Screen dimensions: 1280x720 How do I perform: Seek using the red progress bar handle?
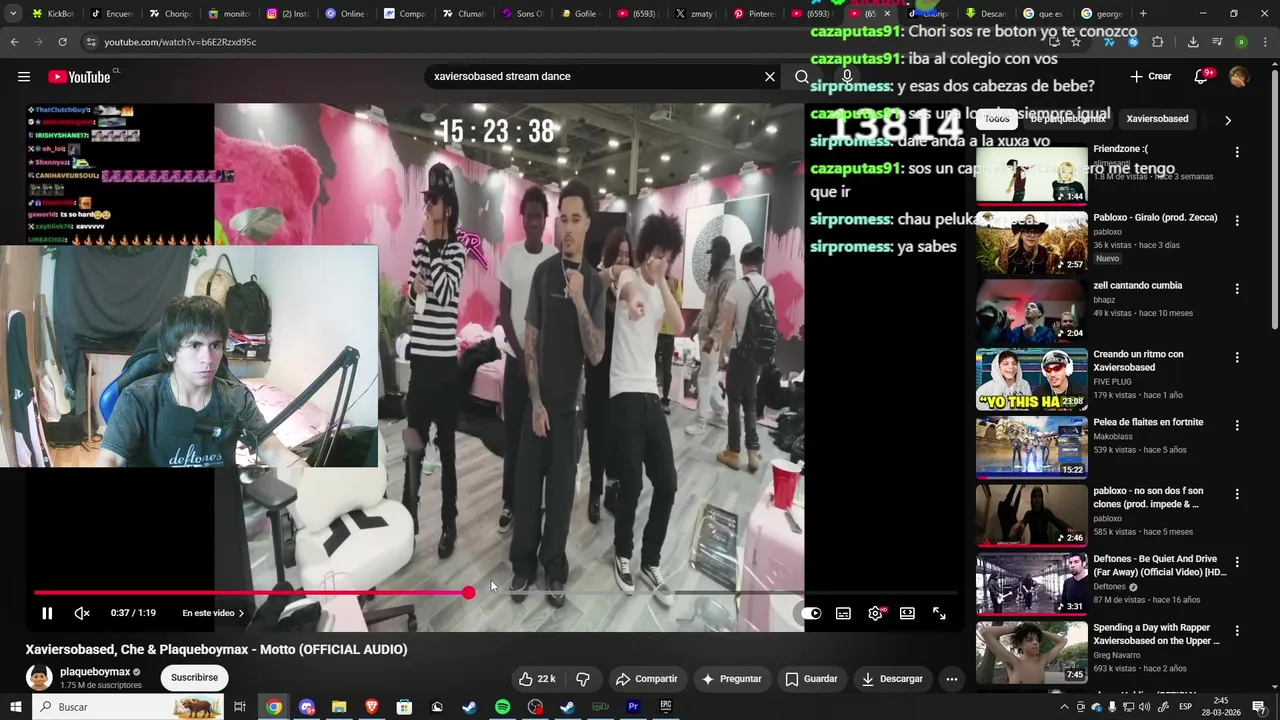(469, 593)
